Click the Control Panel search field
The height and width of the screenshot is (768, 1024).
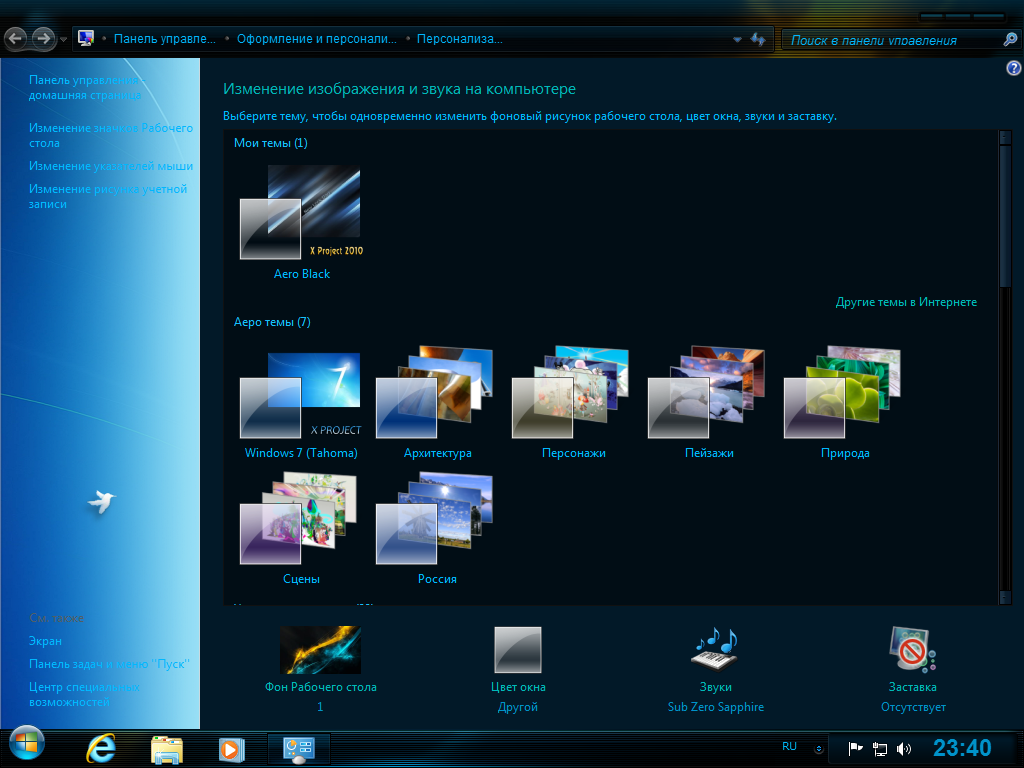pos(891,40)
